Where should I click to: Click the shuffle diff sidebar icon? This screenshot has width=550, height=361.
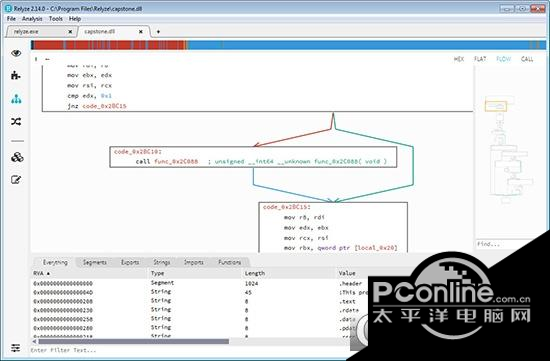tap(16, 122)
